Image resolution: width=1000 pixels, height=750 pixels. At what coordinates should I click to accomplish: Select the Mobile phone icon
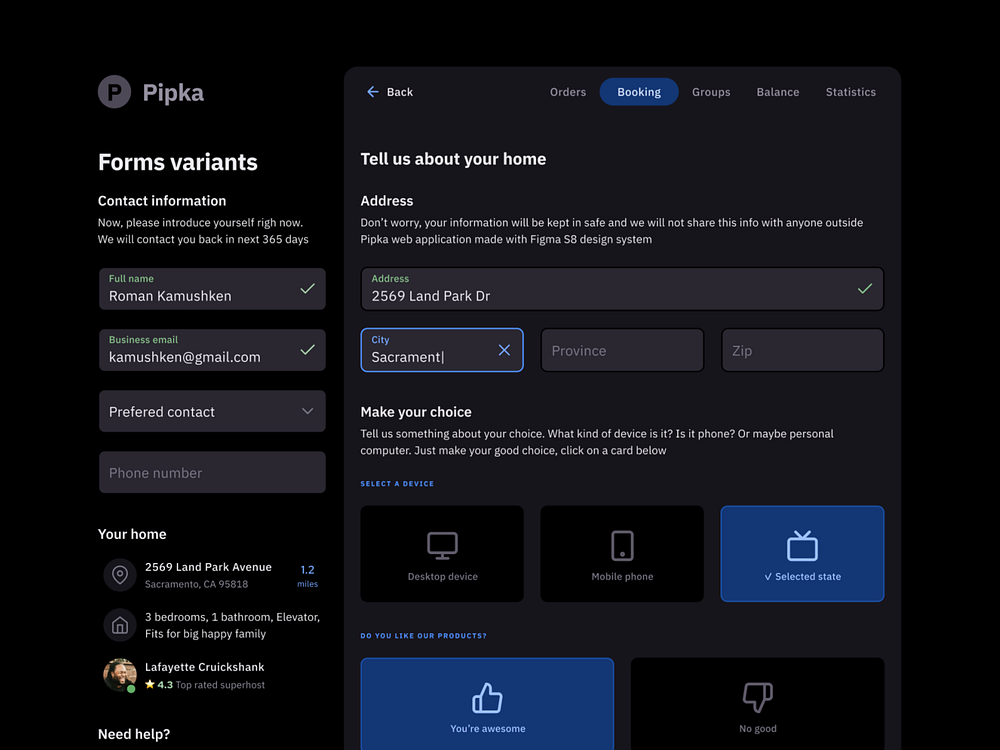point(621,545)
